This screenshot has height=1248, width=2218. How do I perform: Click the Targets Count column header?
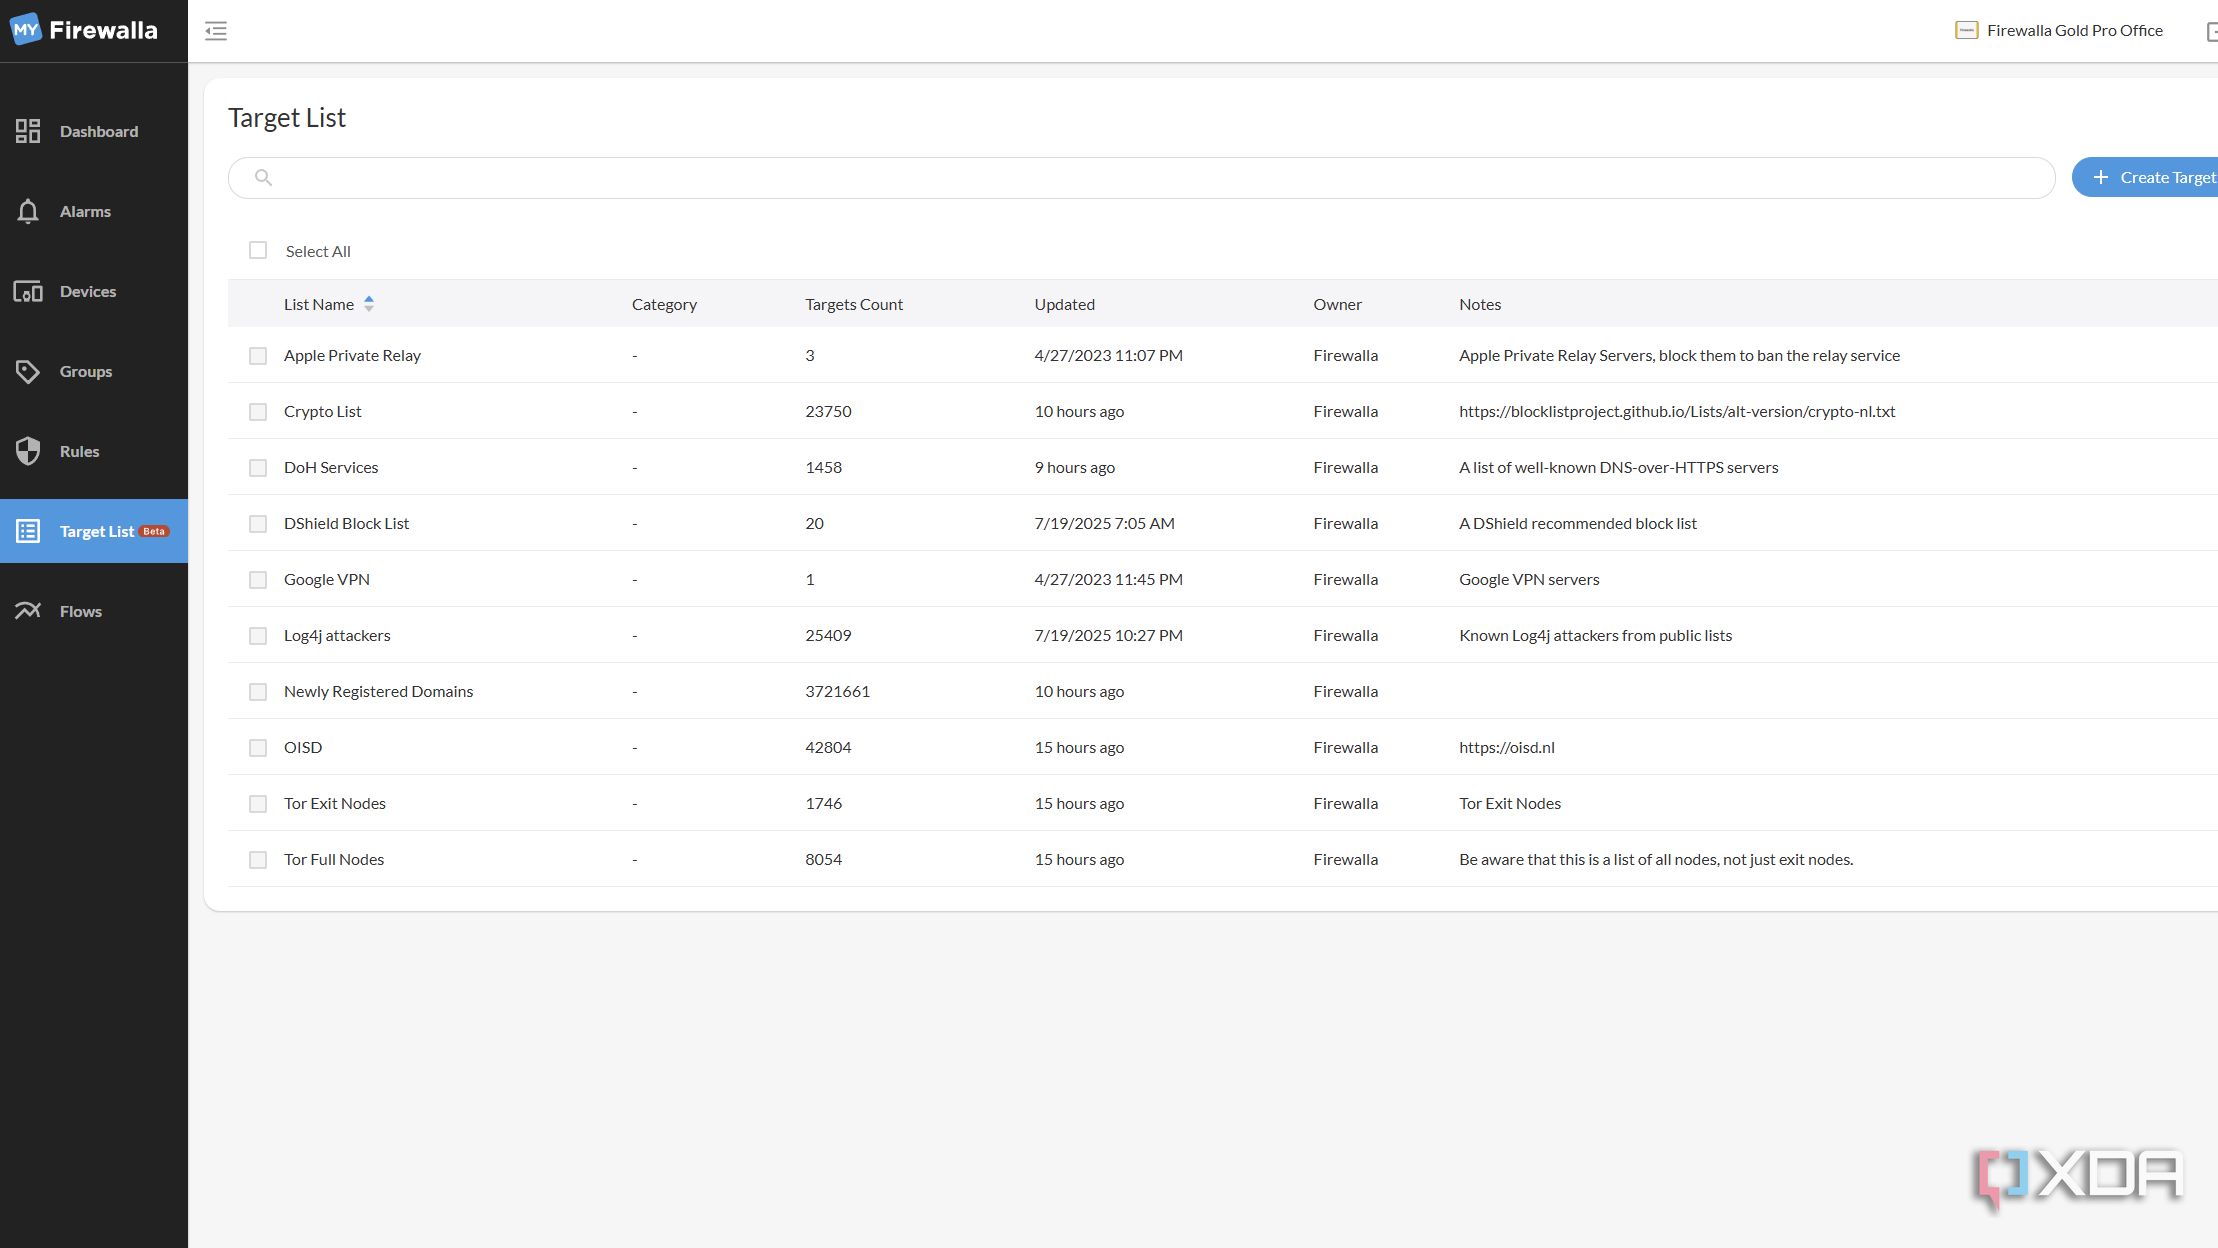[854, 304]
